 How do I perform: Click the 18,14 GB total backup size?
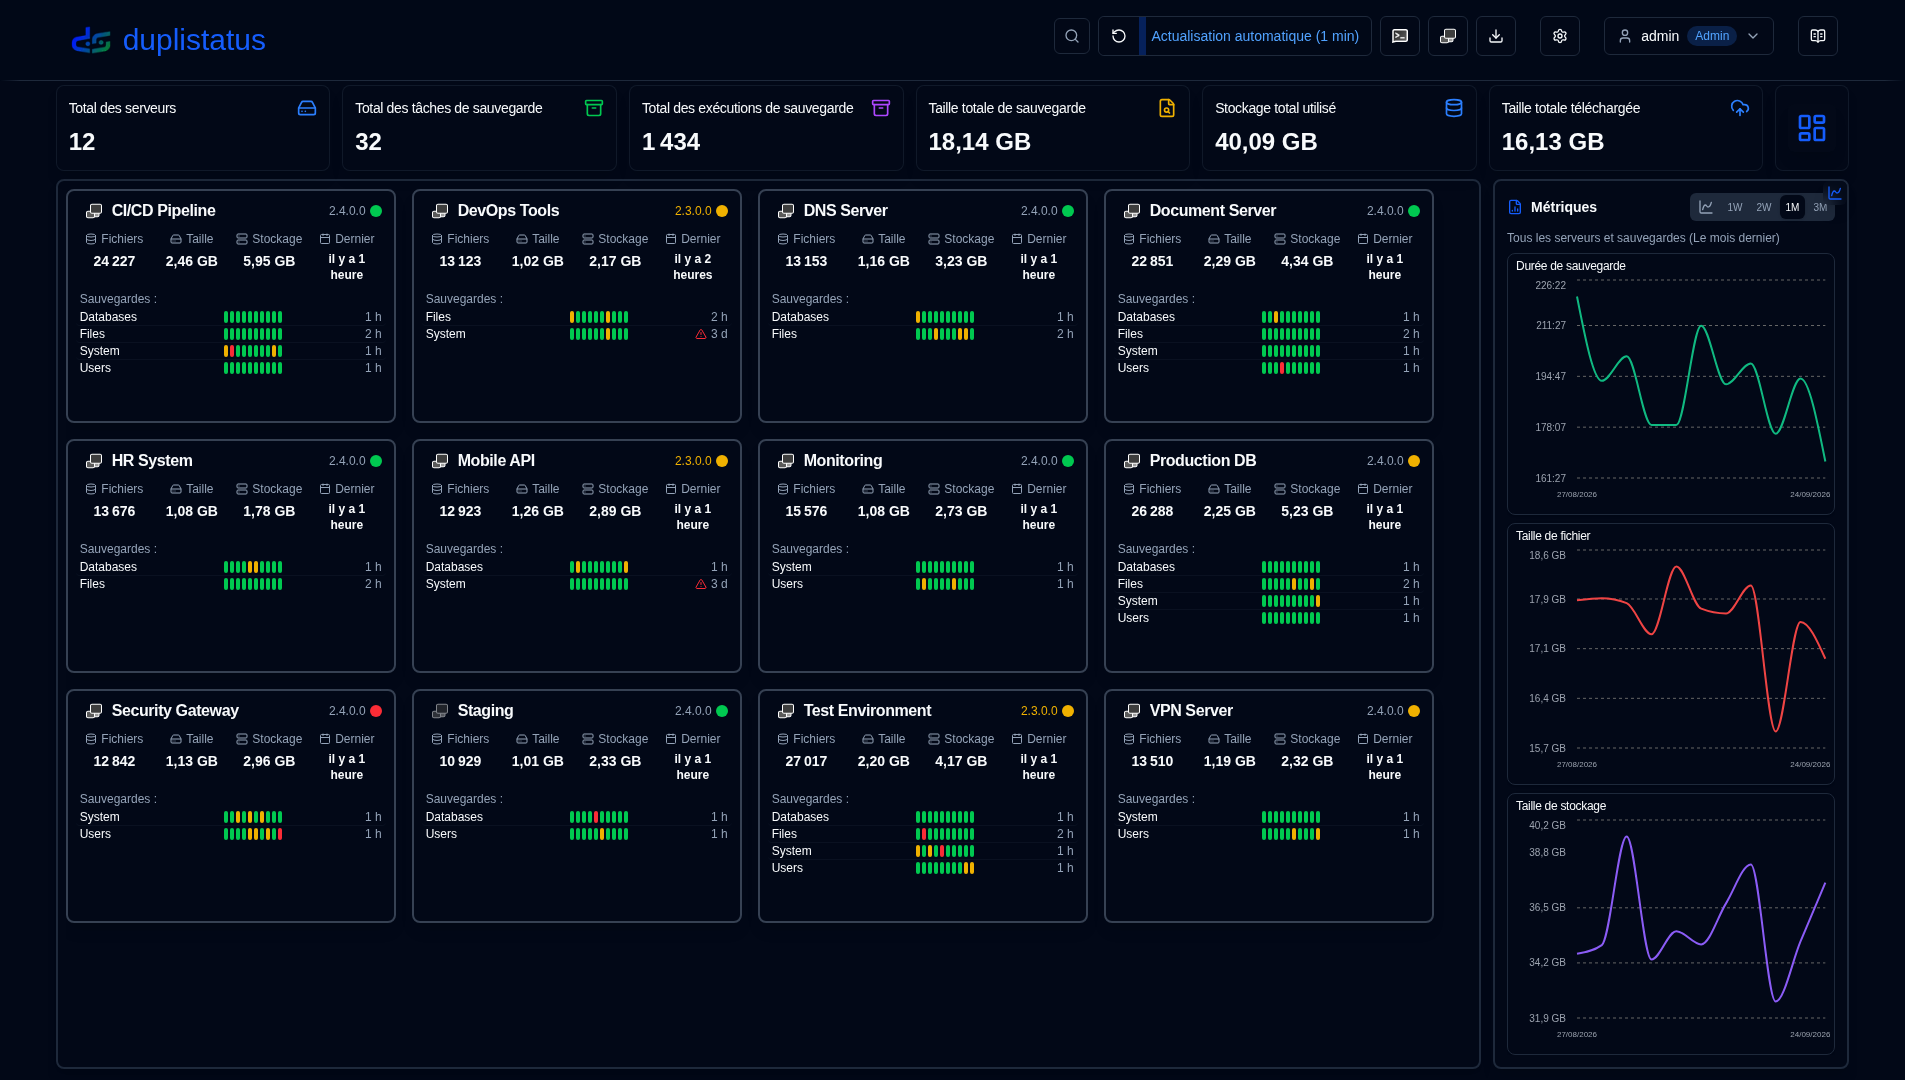979,142
